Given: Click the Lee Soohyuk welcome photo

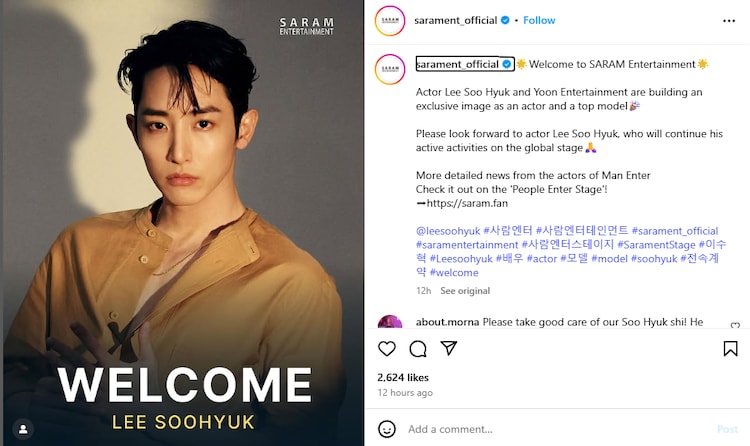Looking at the screenshot, I should pos(184,223).
